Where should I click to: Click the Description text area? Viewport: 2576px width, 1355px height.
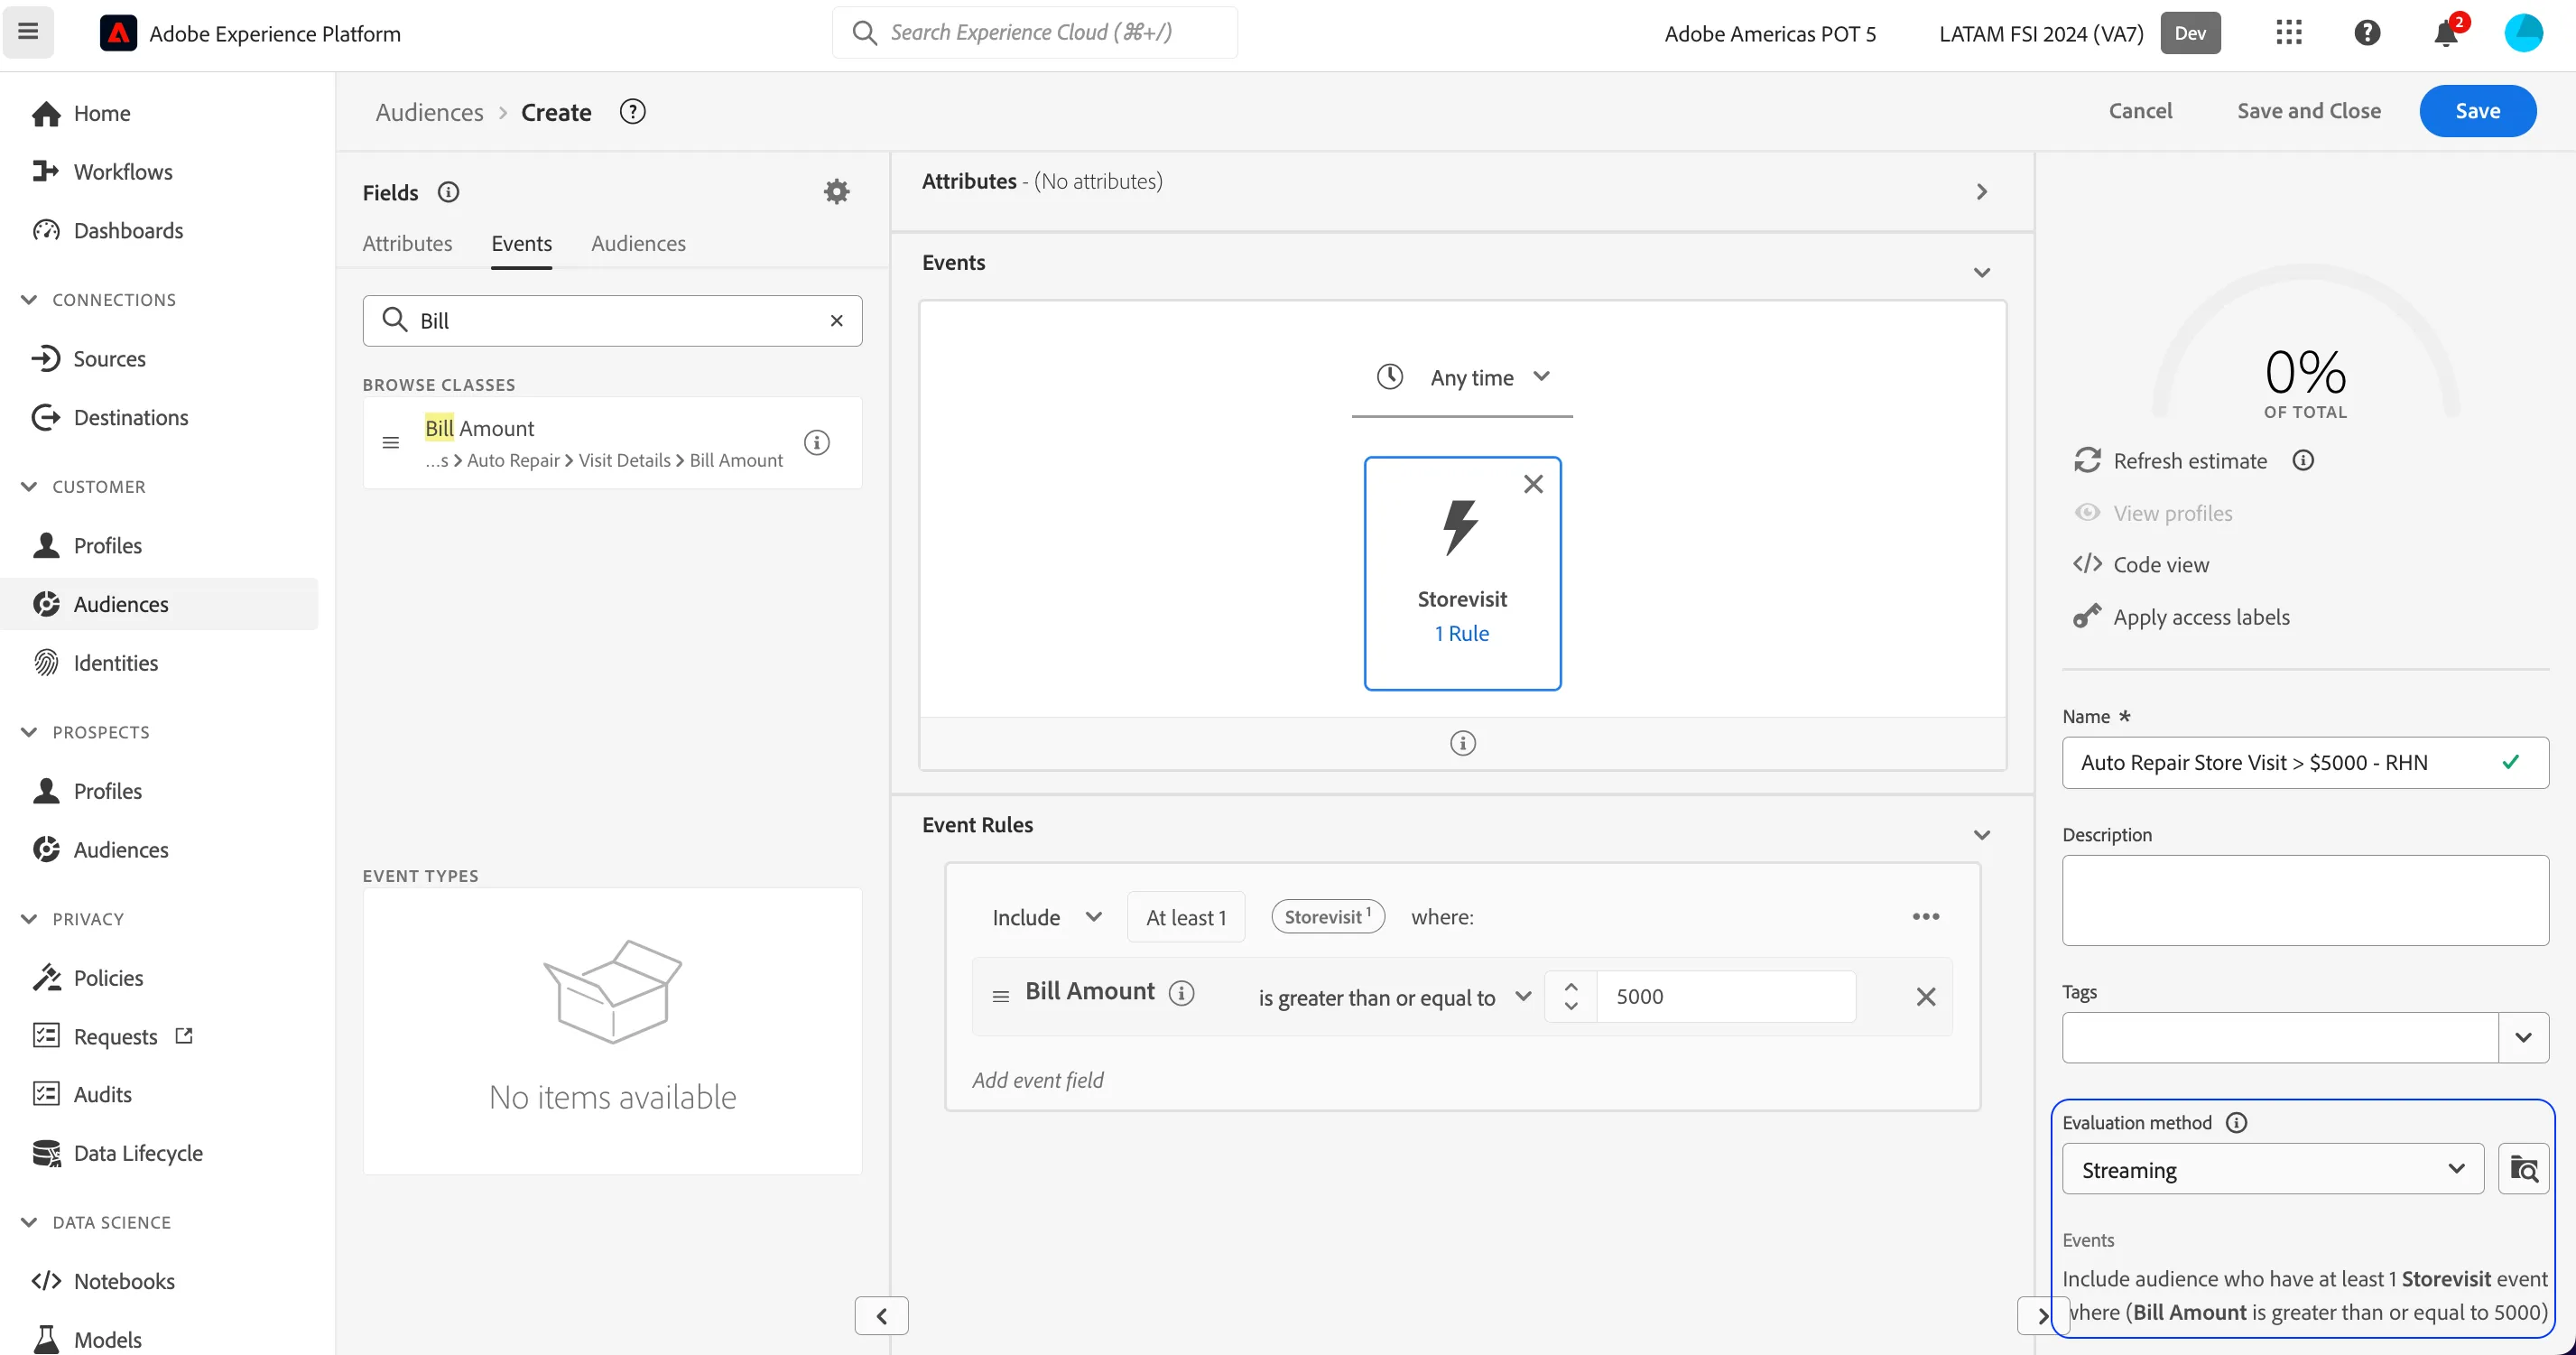2304,900
